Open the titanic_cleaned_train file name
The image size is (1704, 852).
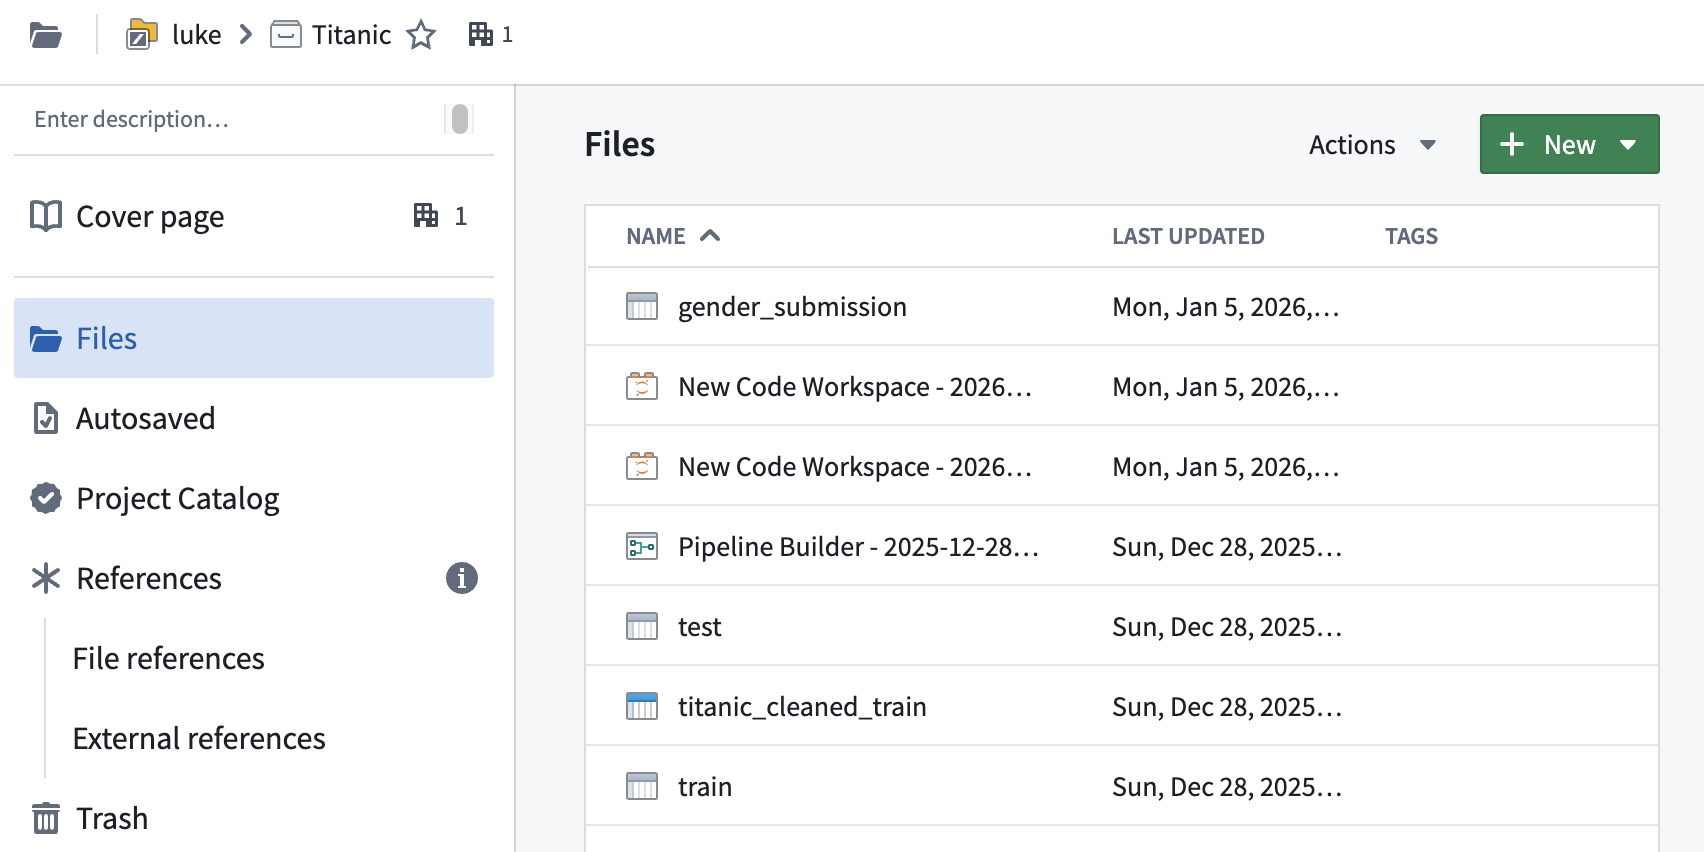[x=802, y=706]
